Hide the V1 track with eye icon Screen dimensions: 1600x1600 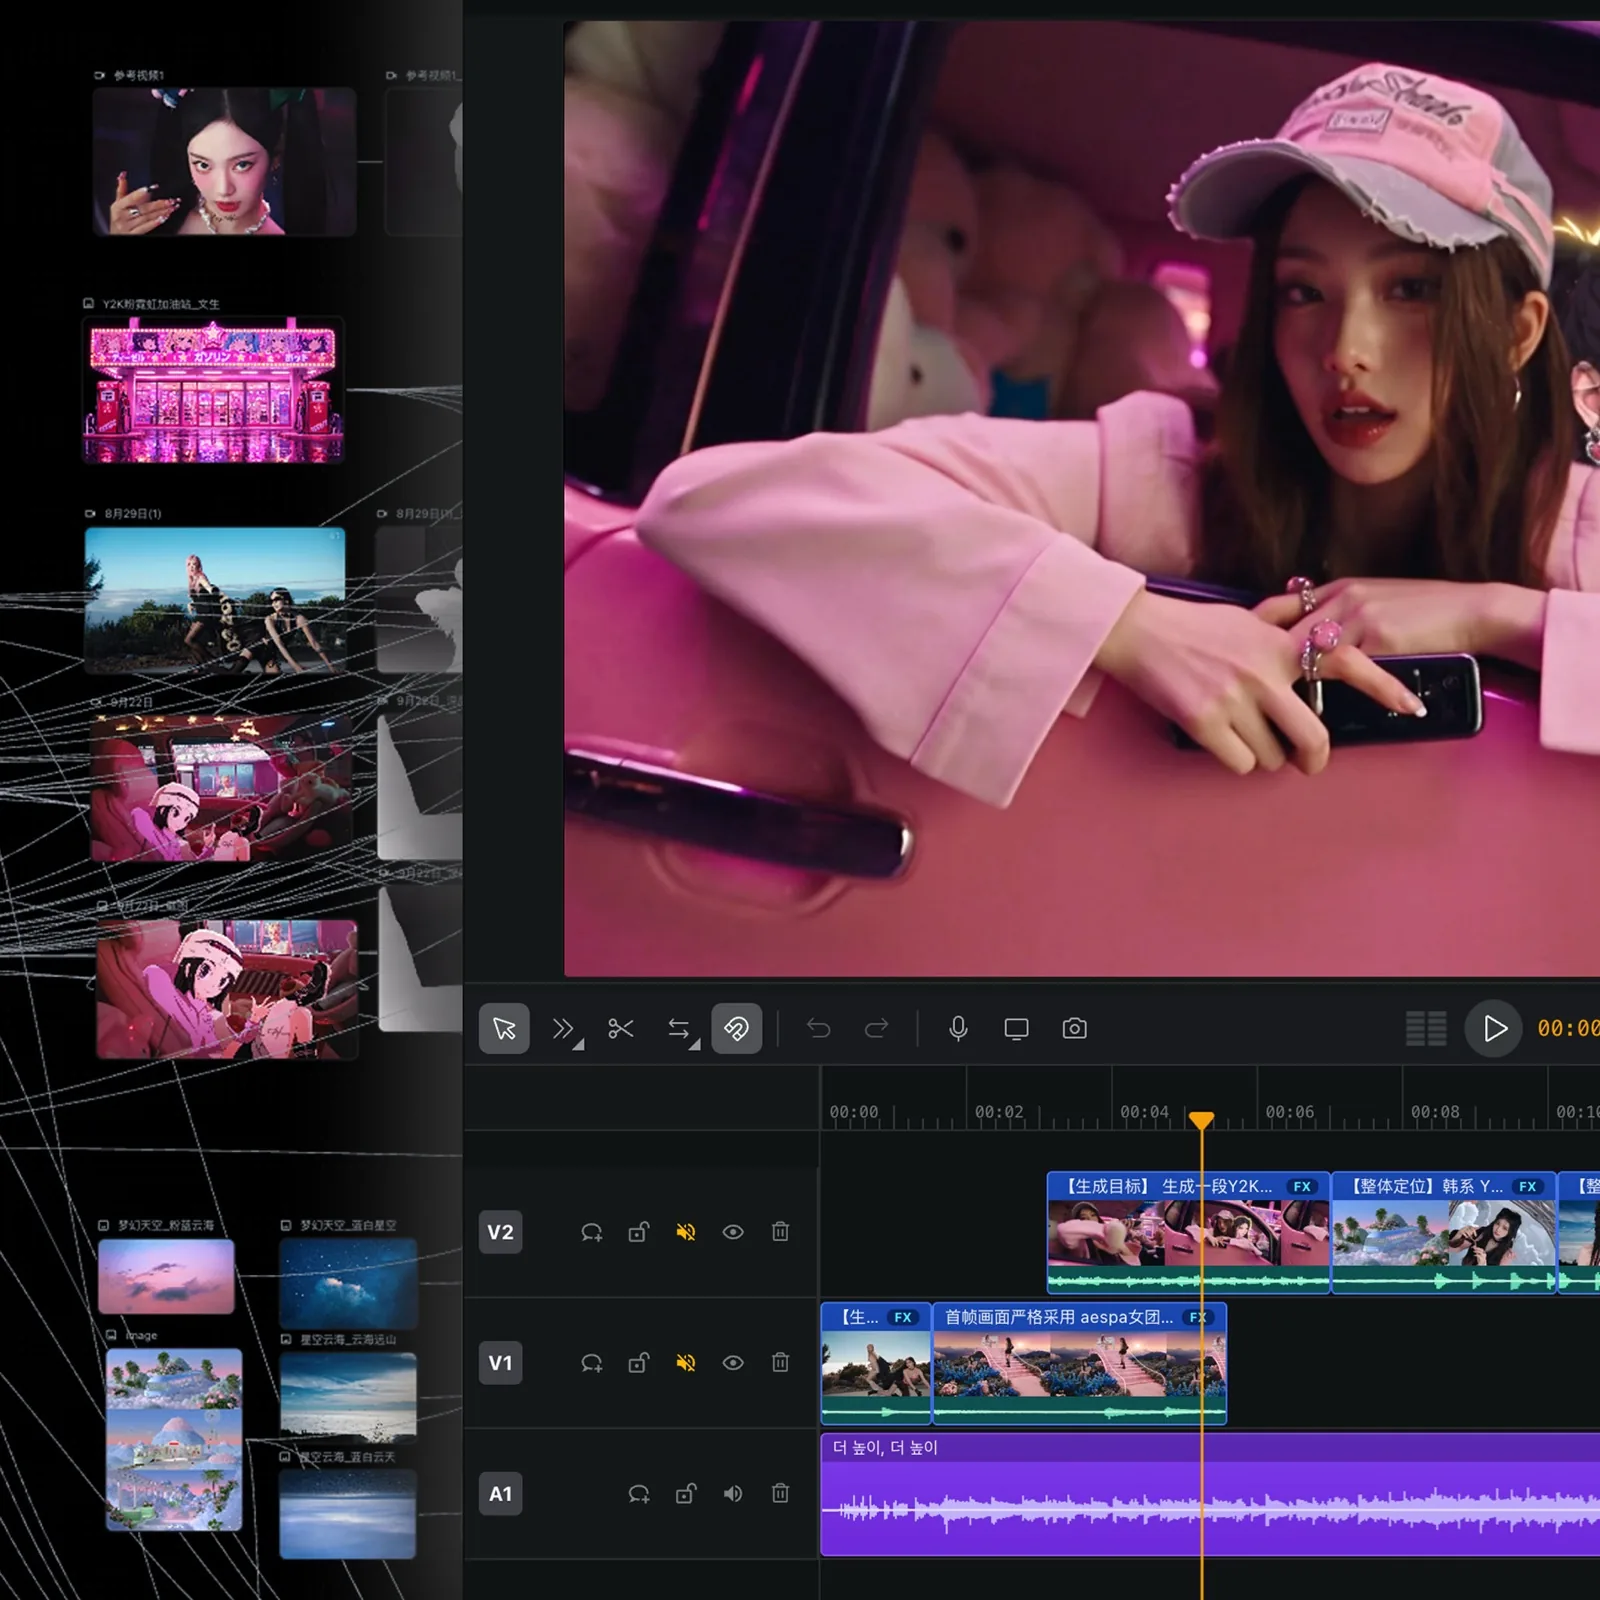pyautogui.click(x=733, y=1363)
